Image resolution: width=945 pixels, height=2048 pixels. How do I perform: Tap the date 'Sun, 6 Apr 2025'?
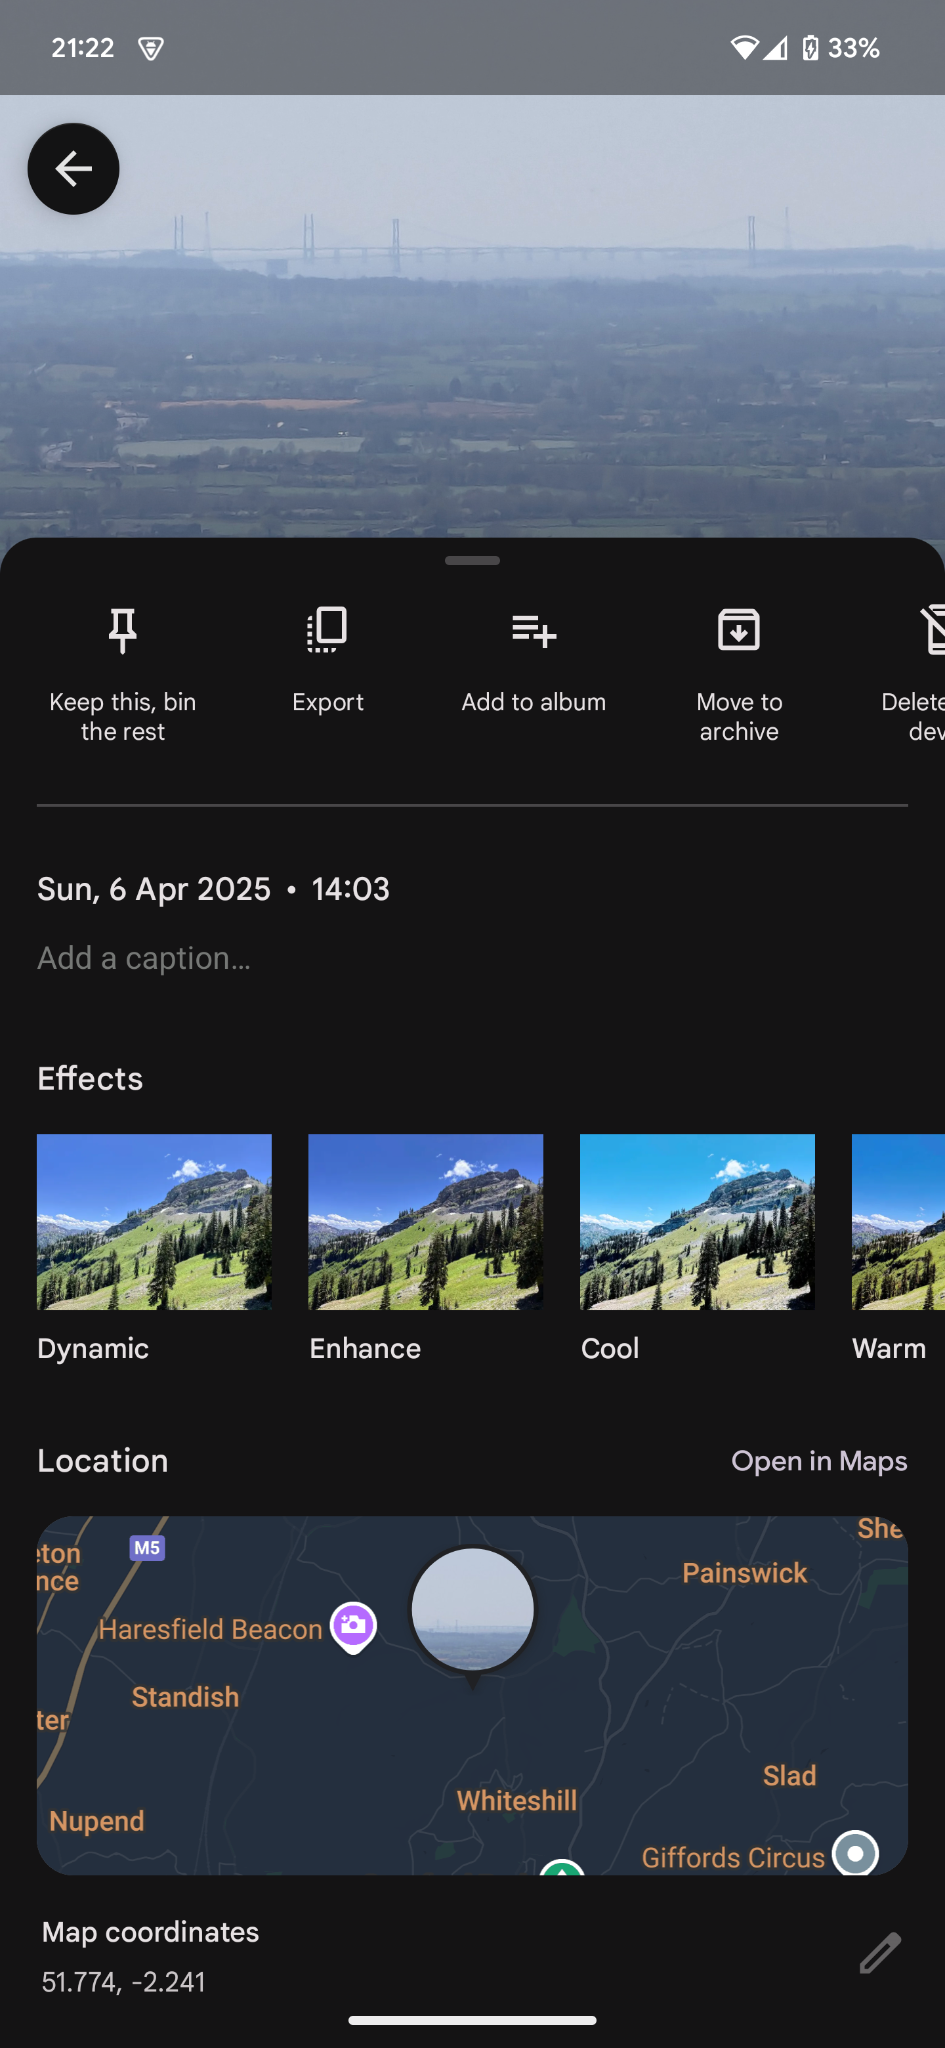[154, 889]
